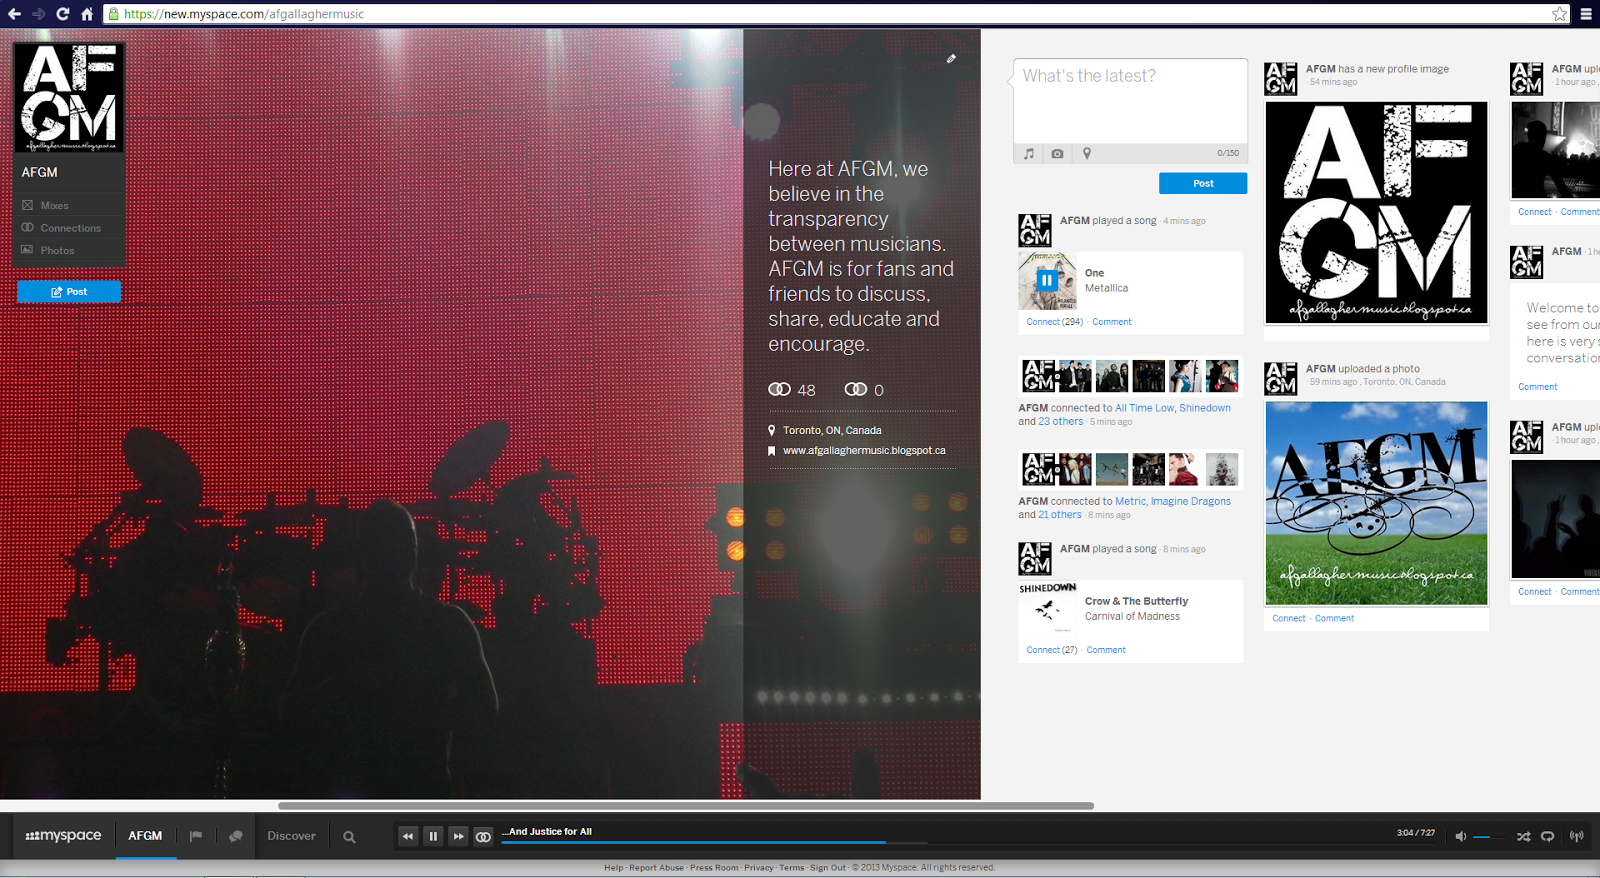Open the Toronto, ON, Canada location on the photo post

point(1404,382)
